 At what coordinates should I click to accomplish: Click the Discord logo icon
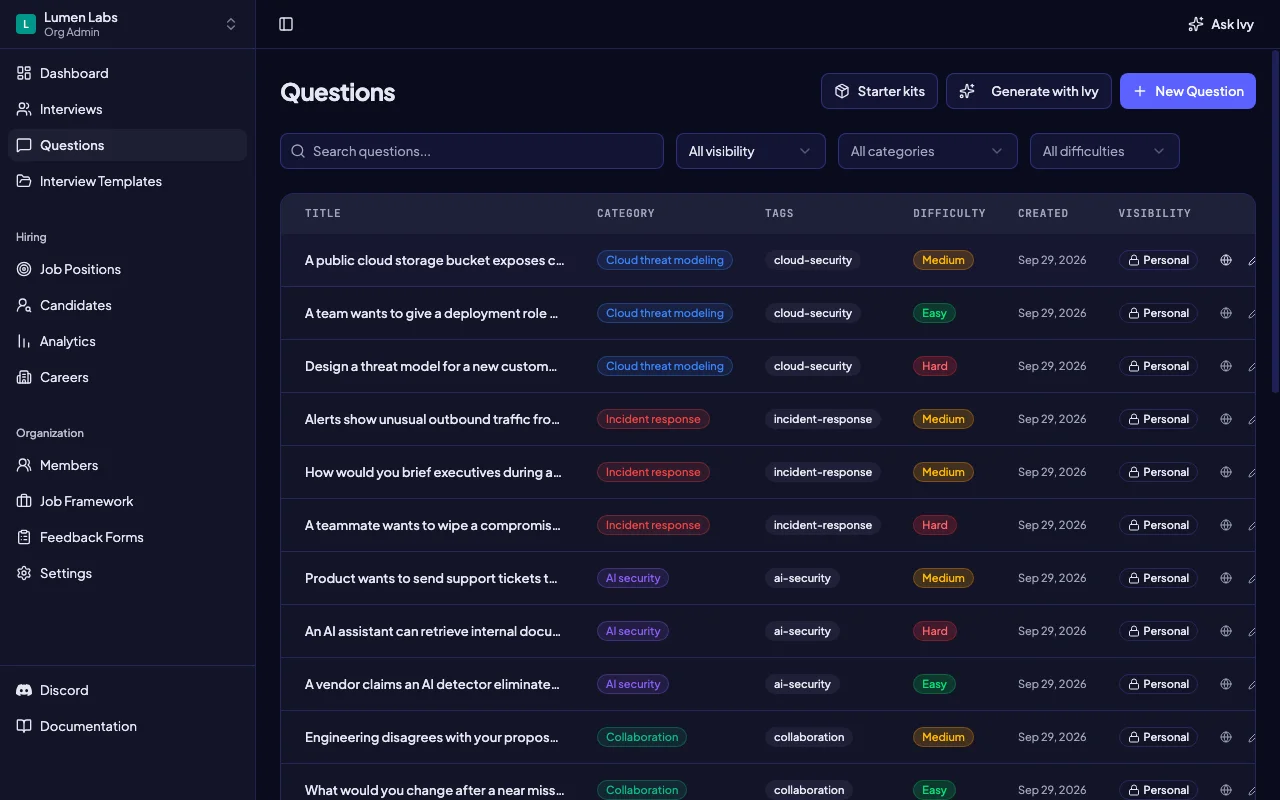[24, 690]
